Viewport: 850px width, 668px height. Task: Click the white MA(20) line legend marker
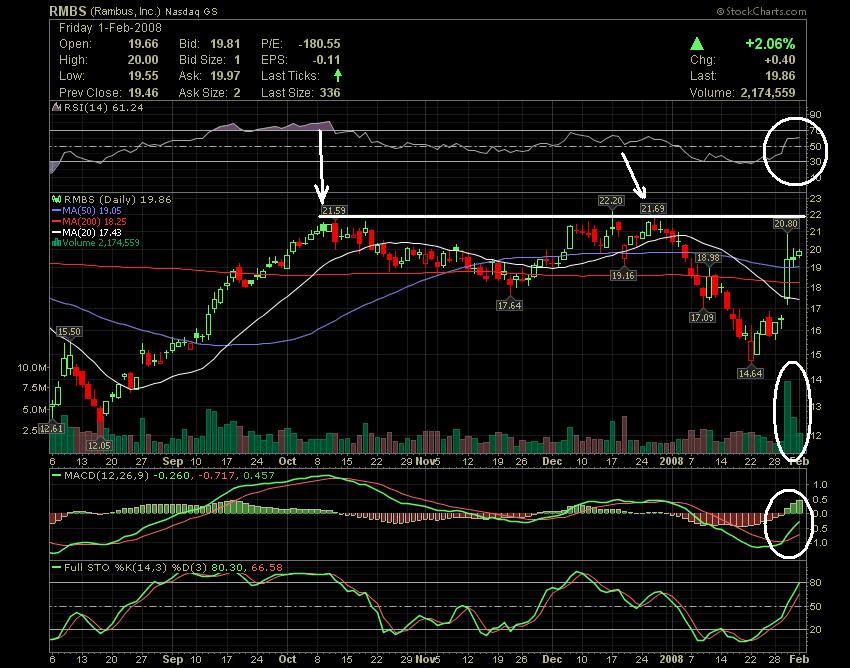[x=56, y=232]
